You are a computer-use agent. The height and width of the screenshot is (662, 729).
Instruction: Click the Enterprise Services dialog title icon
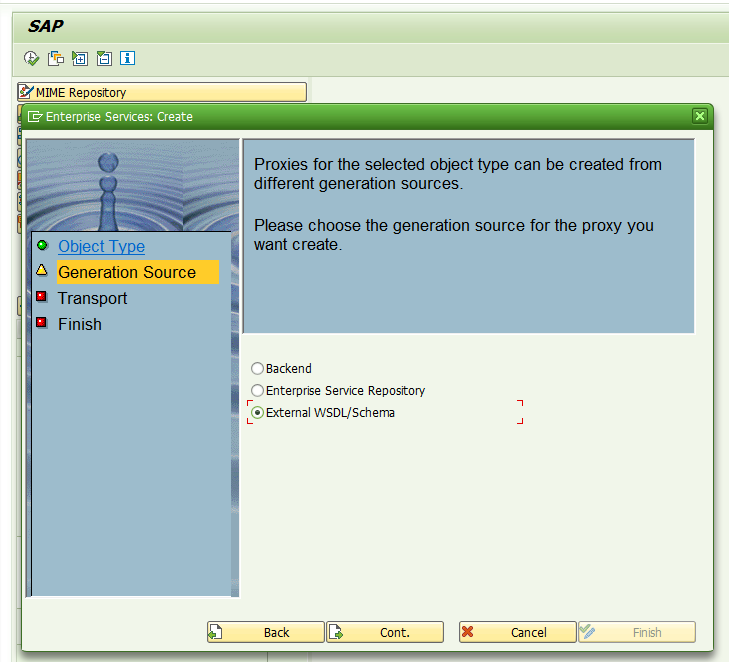35,117
